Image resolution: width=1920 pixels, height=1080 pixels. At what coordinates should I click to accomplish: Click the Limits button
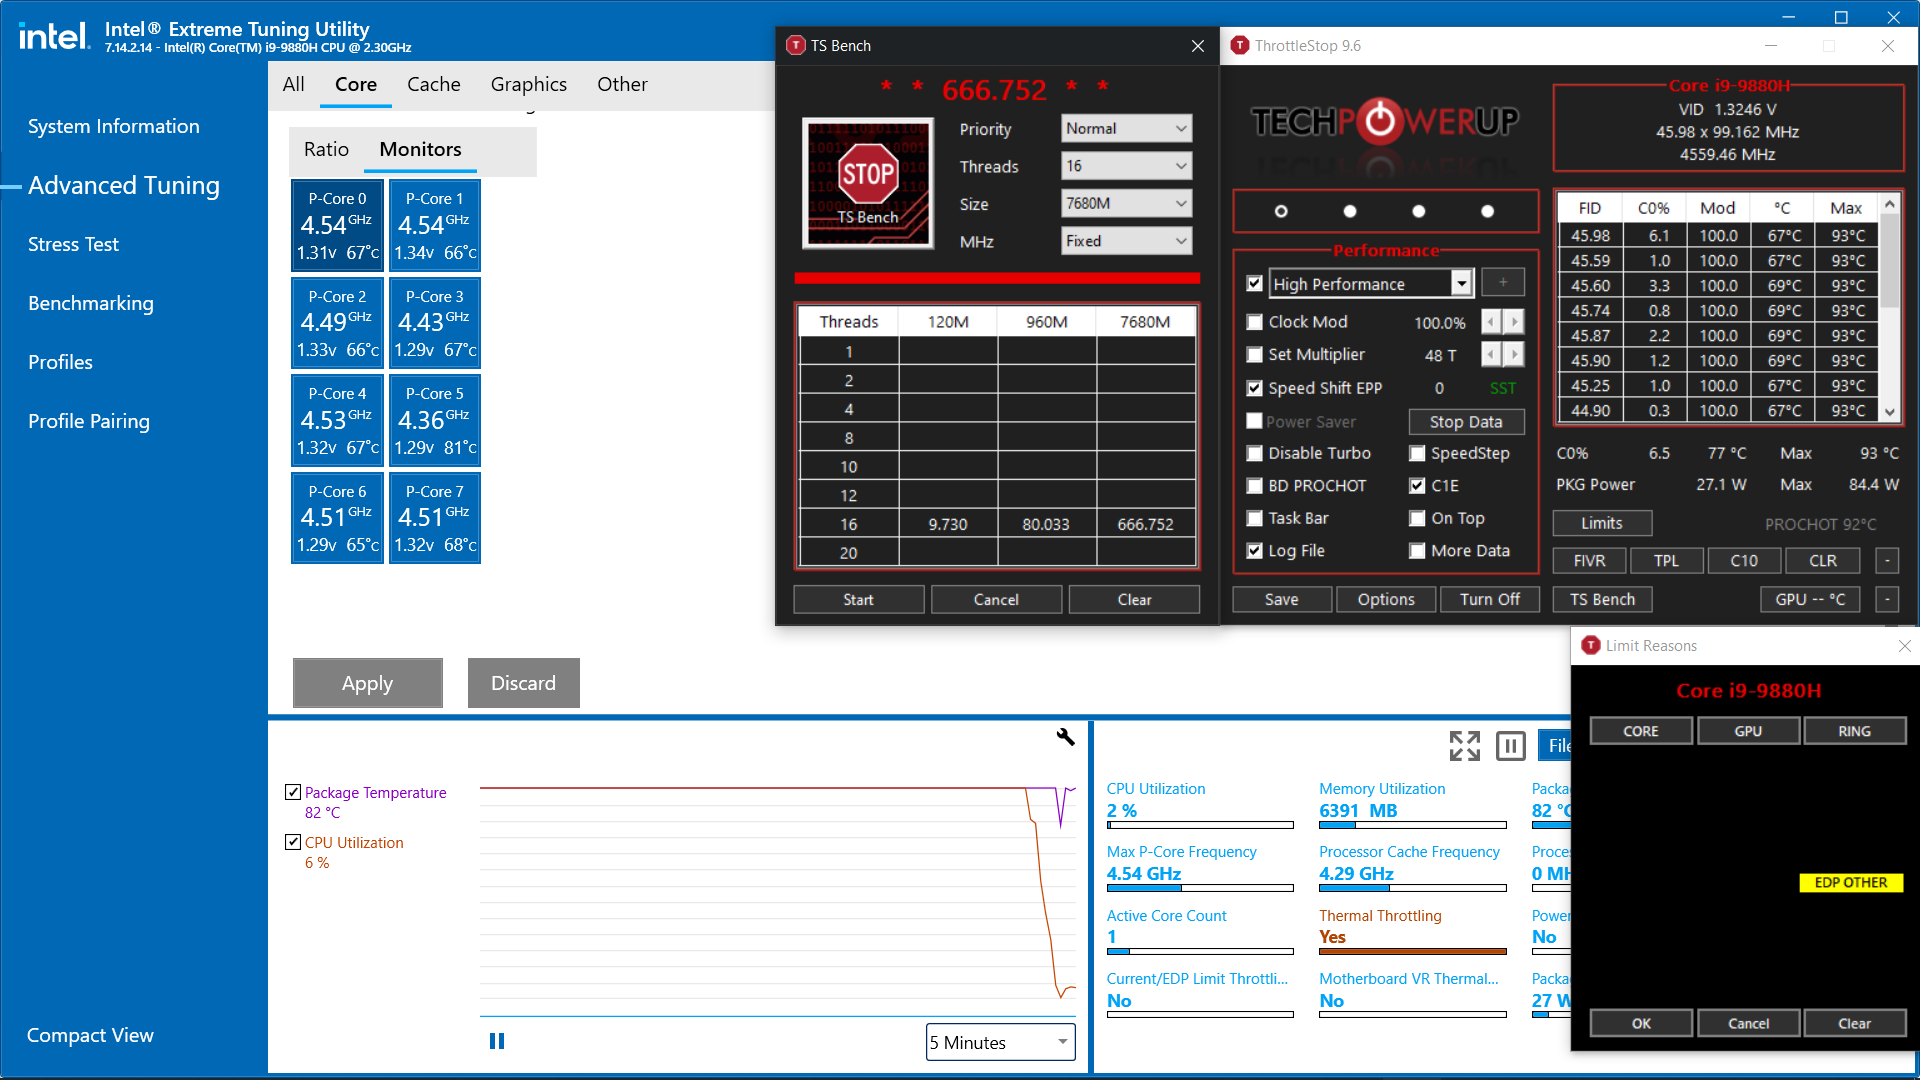[1602, 523]
